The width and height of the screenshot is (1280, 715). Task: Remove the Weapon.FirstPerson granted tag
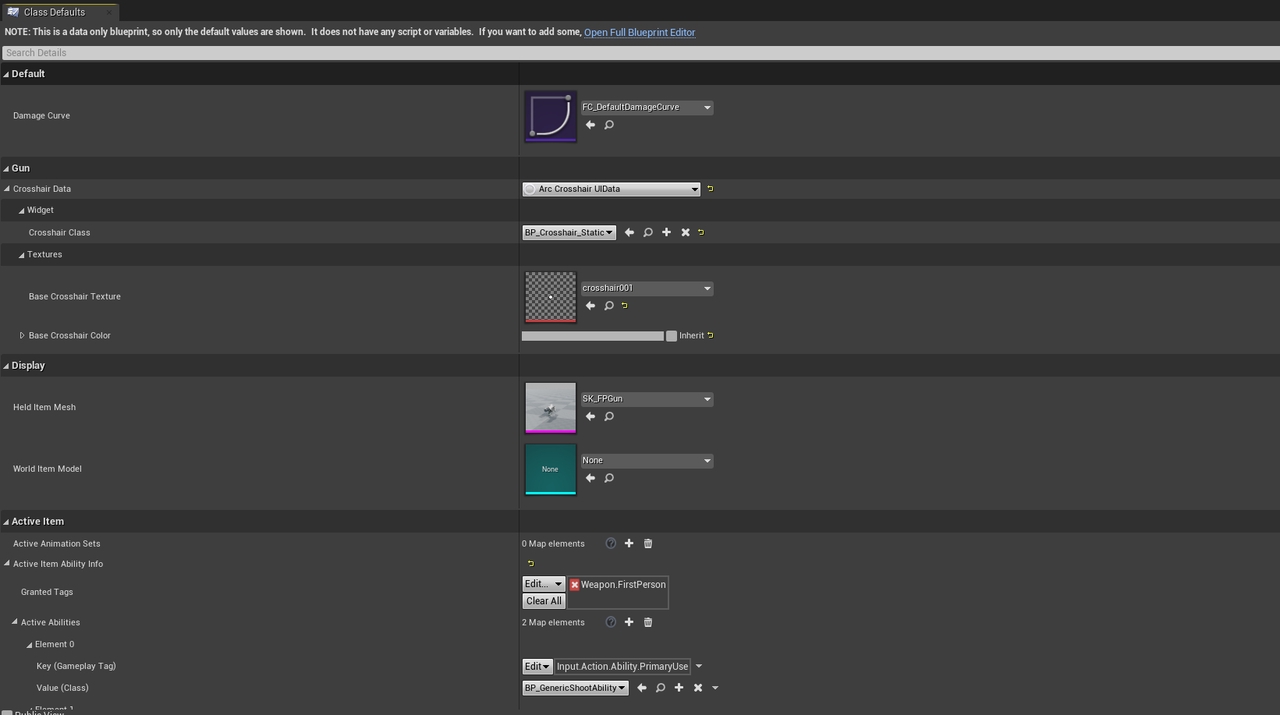coord(575,585)
